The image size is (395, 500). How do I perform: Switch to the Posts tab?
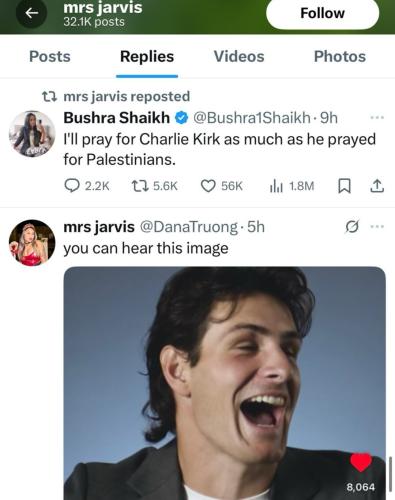click(x=50, y=56)
